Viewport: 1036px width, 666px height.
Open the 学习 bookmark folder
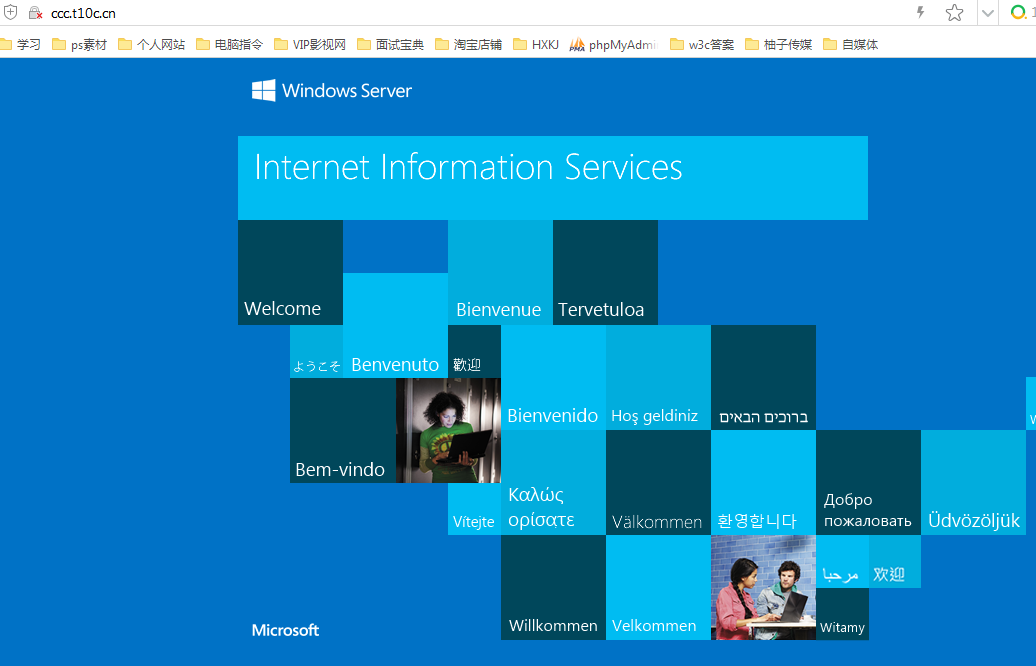click(20, 44)
